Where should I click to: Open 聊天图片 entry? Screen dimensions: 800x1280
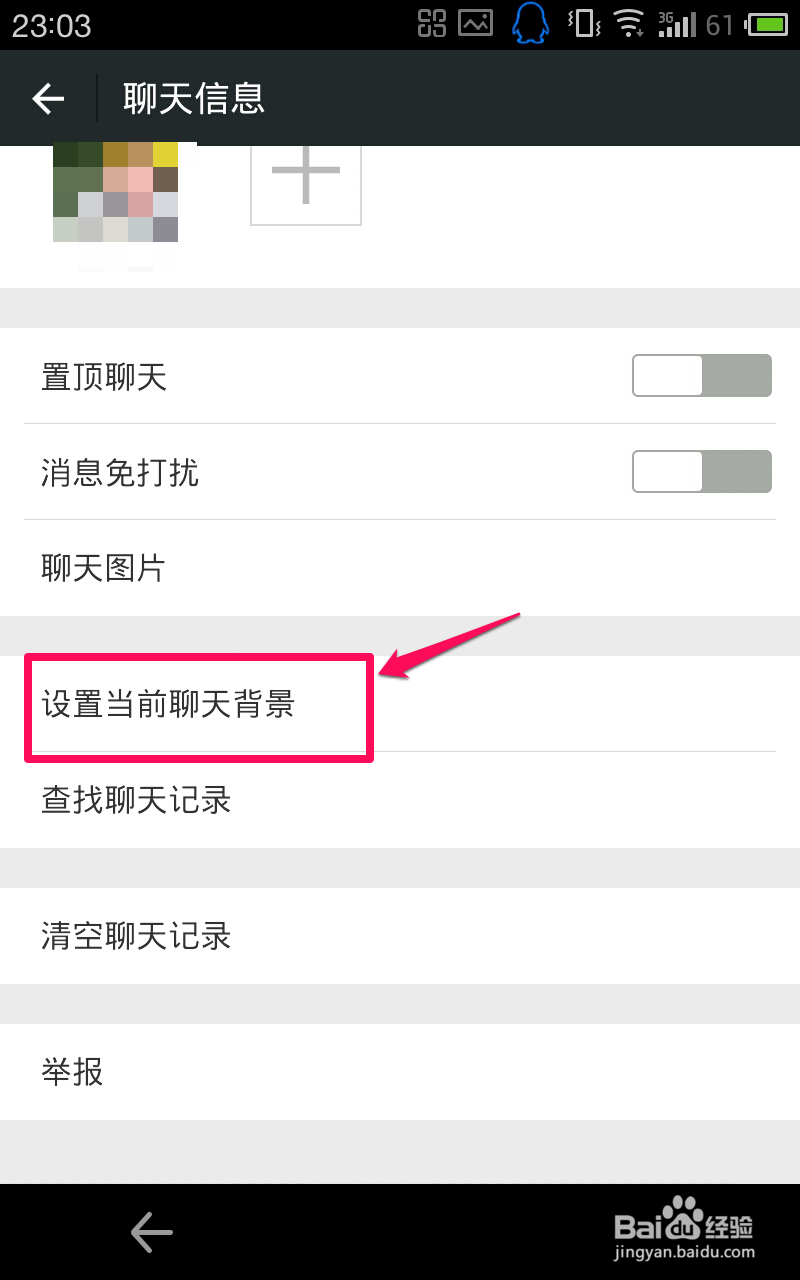pos(400,568)
